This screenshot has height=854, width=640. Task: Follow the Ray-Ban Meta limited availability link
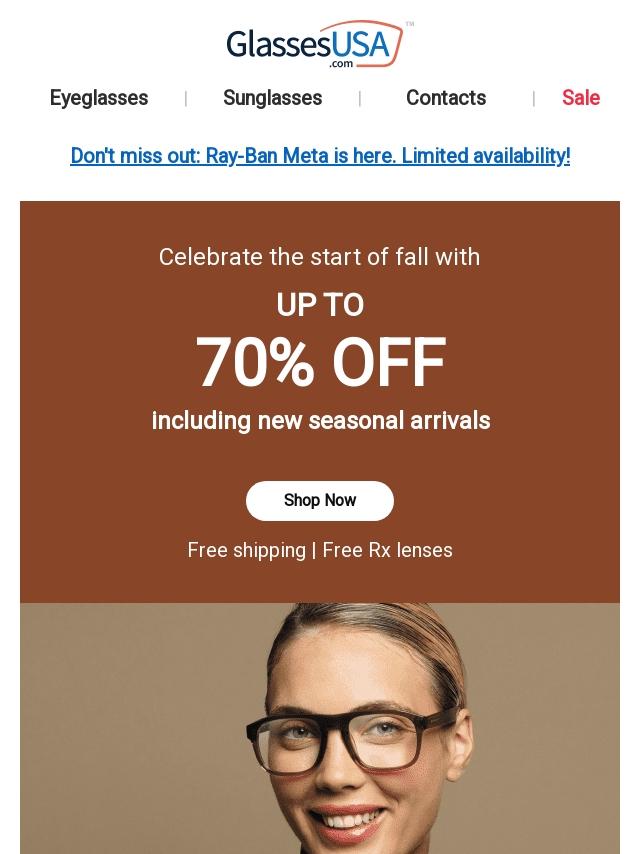tap(320, 156)
